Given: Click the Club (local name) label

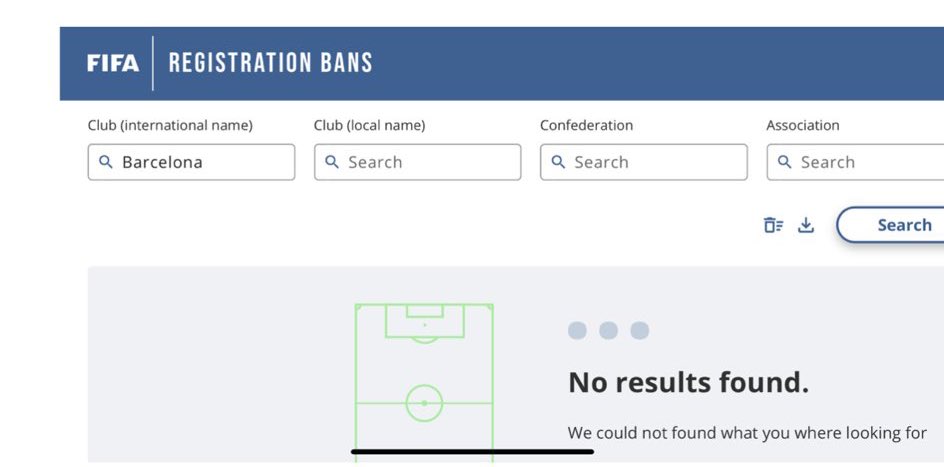Looking at the screenshot, I should [369, 126].
